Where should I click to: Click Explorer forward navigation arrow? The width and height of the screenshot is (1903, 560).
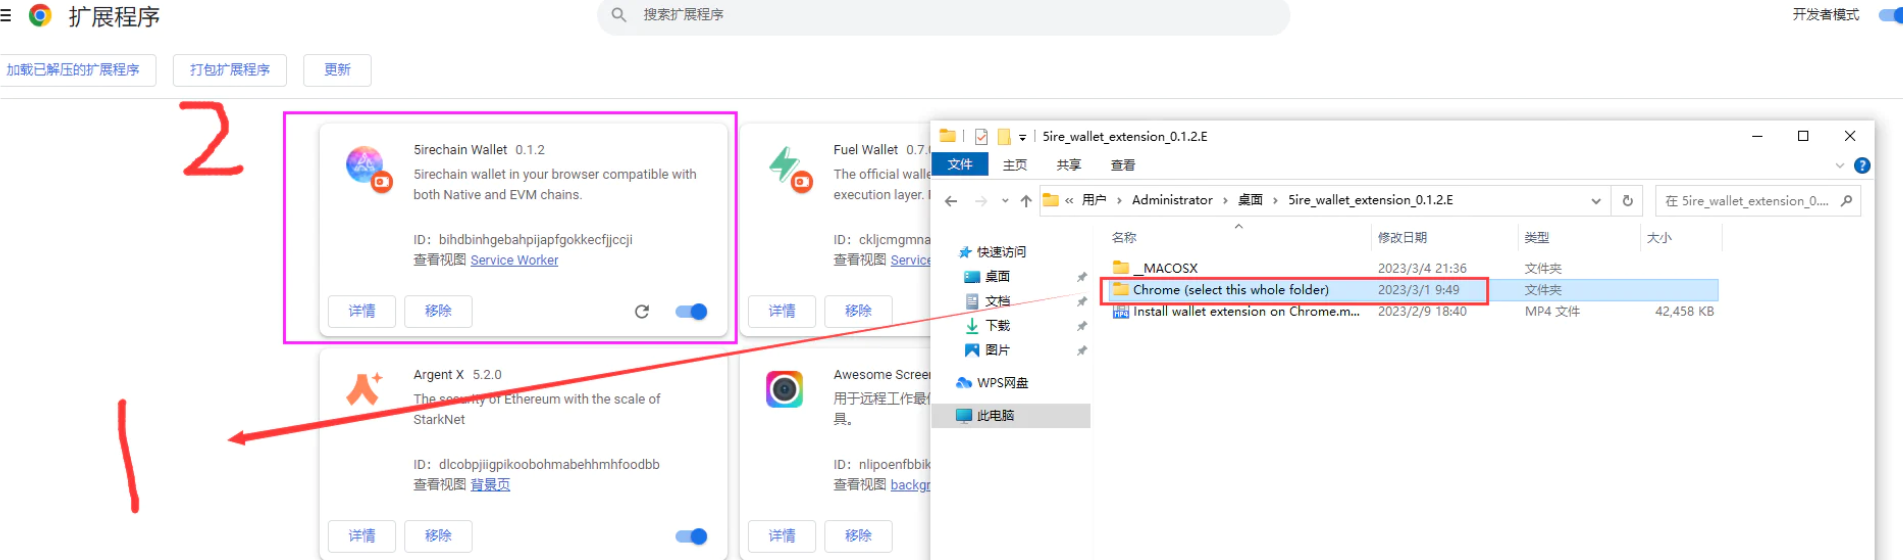[981, 201]
